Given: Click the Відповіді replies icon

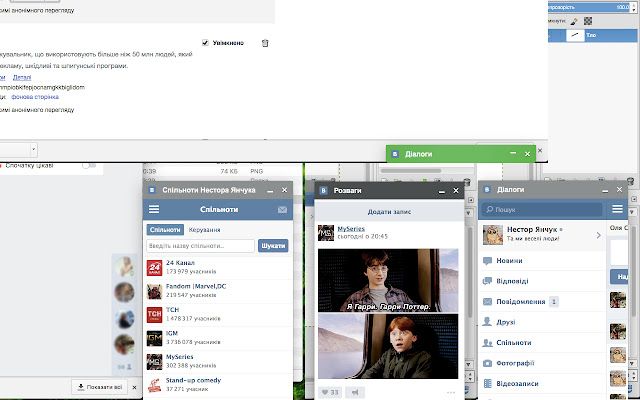Looking at the screenshot, I should click(x=487, y=281).
